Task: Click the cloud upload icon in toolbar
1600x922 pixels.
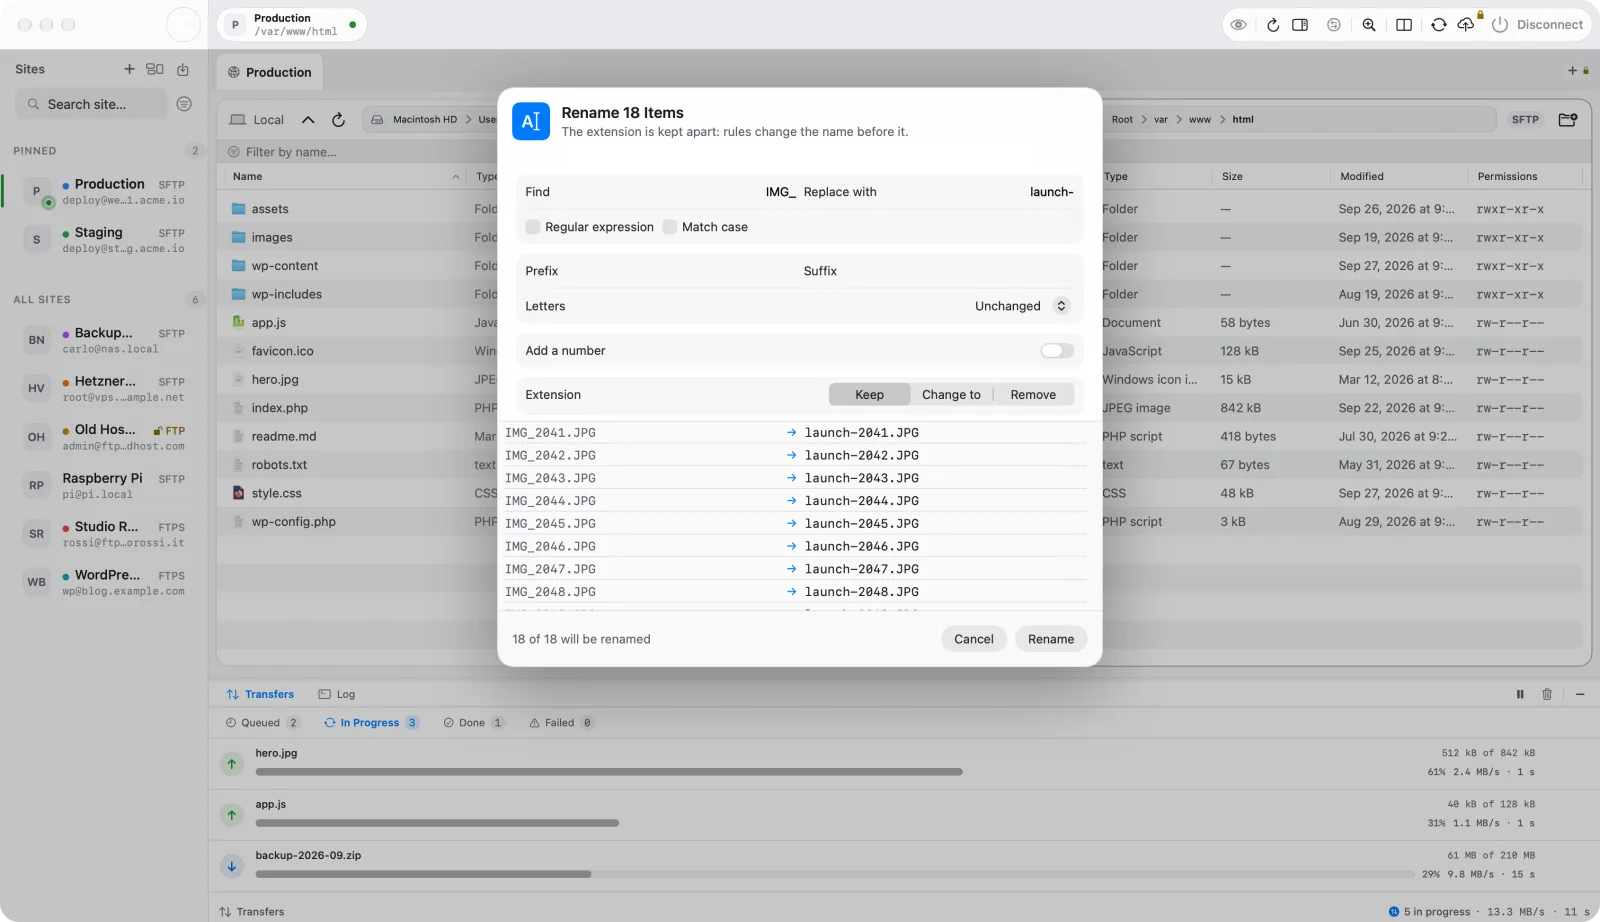Action: [x=1466, y=25]
